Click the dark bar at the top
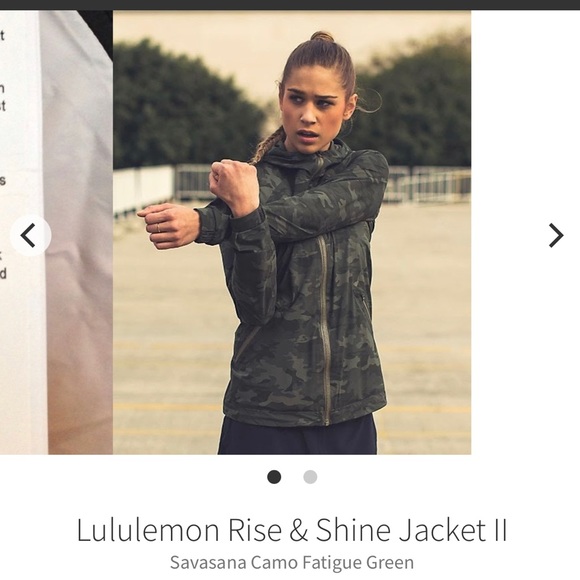Viewport: 580px width, 580px height. (290, 5)
